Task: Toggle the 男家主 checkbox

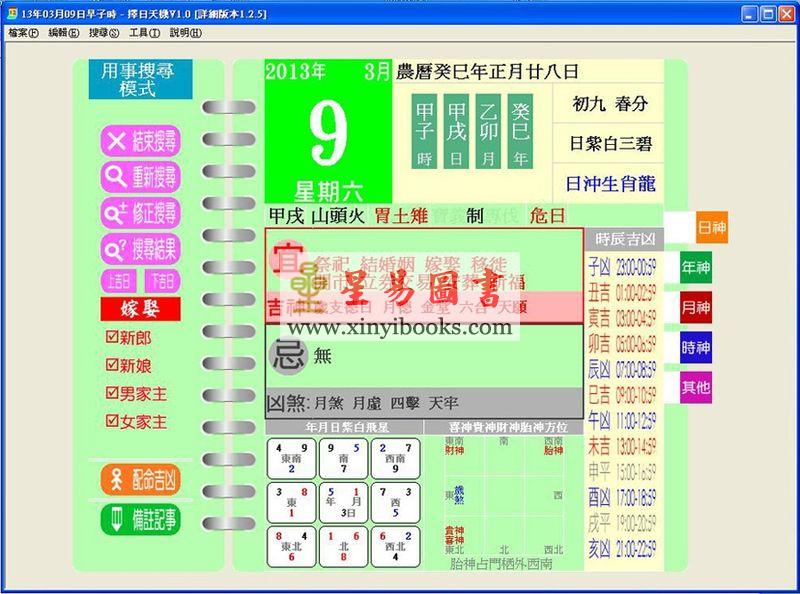Action: 112,393
